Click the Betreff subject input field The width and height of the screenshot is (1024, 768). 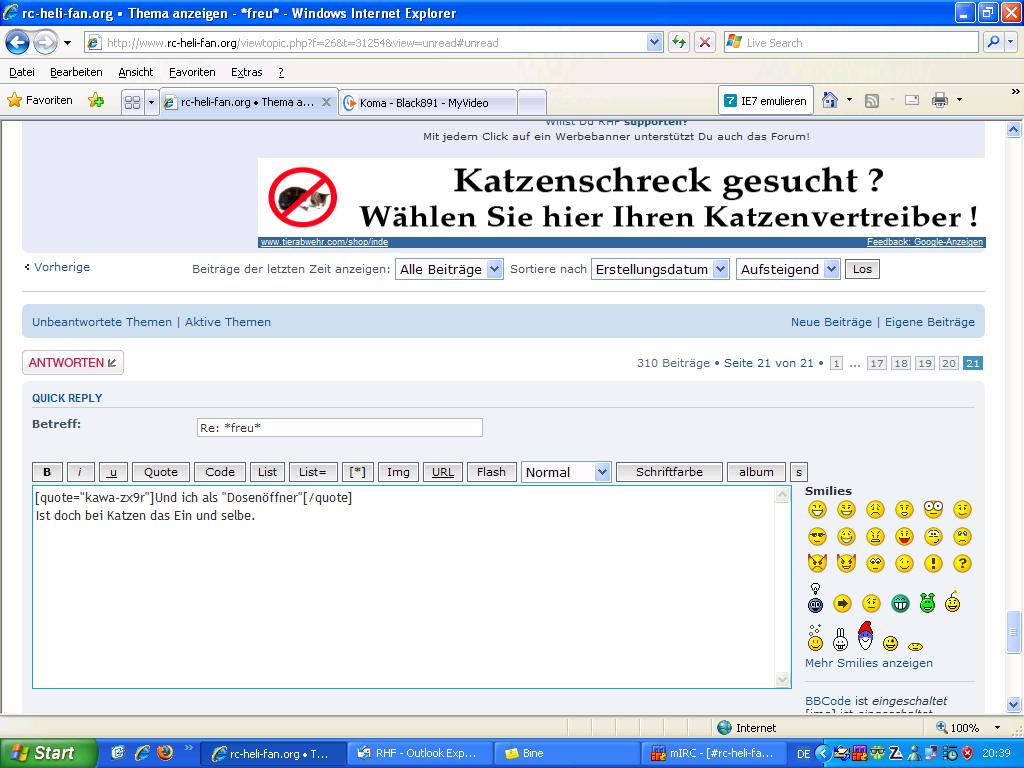point(340,428)
